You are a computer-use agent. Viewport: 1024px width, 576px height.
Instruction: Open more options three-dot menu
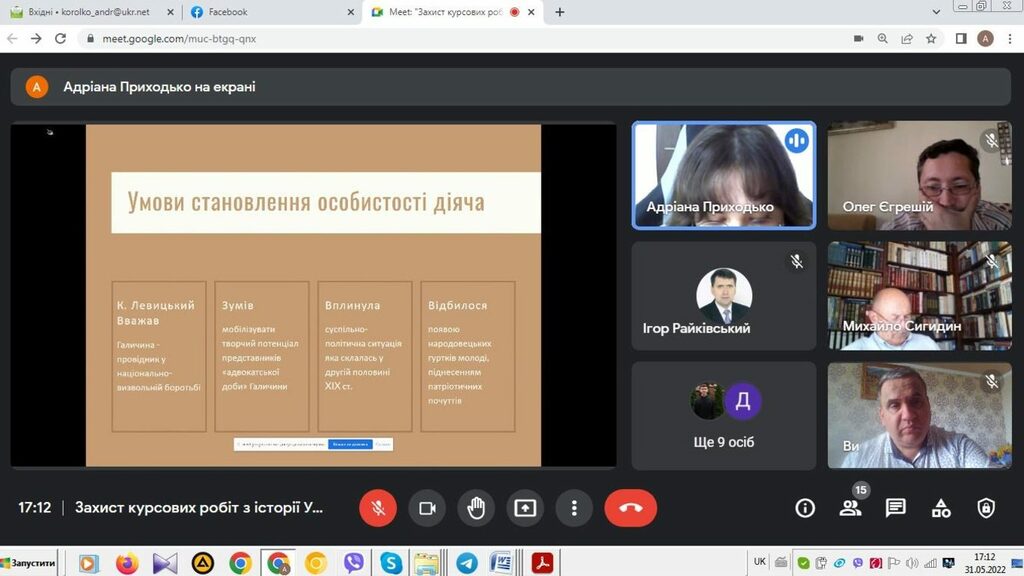(574, 508)
